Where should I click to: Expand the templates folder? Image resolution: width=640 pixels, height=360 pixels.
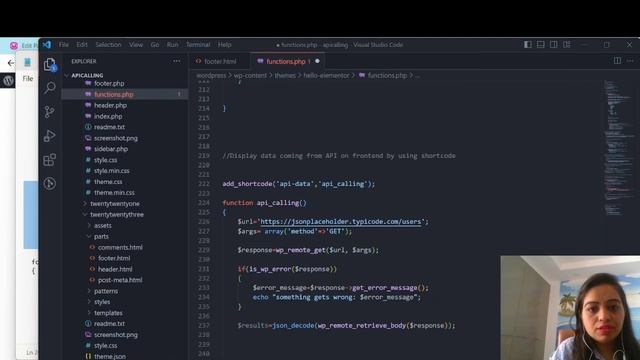[108, 313]
